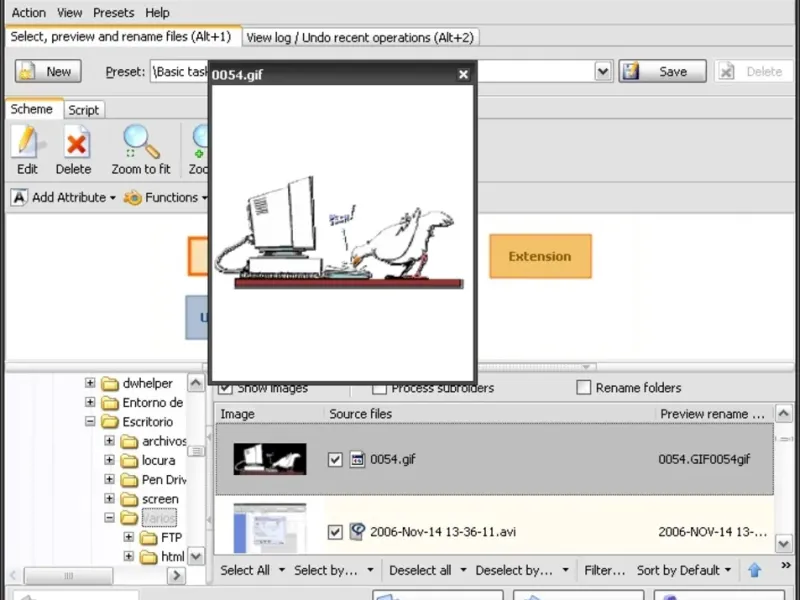The height and width of the screenshot is (600, 800).
Task: Click the Edit pencil icon
Action: (28, 141)
